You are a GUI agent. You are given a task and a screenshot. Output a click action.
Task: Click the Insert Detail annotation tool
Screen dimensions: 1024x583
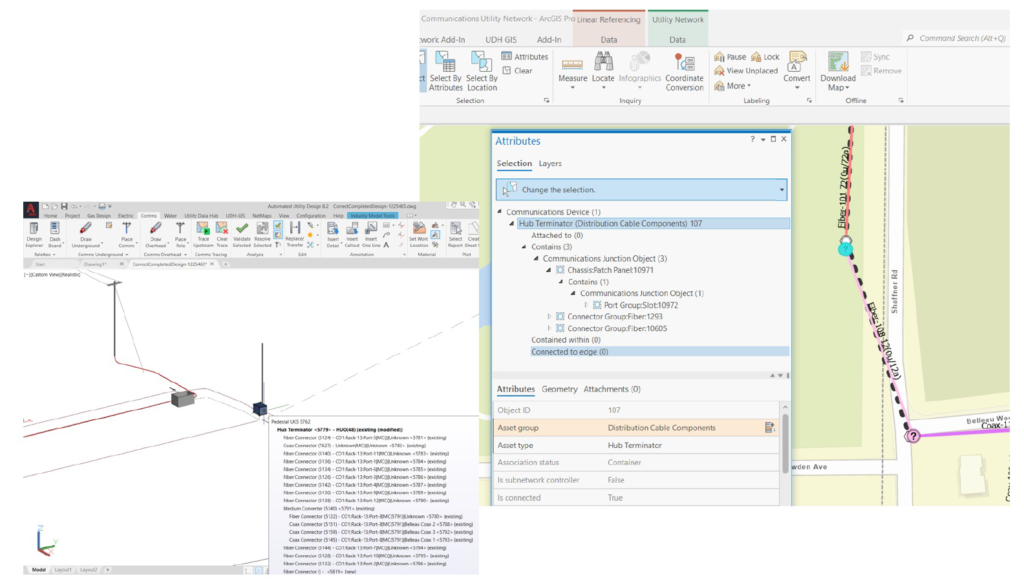(333, 234)
